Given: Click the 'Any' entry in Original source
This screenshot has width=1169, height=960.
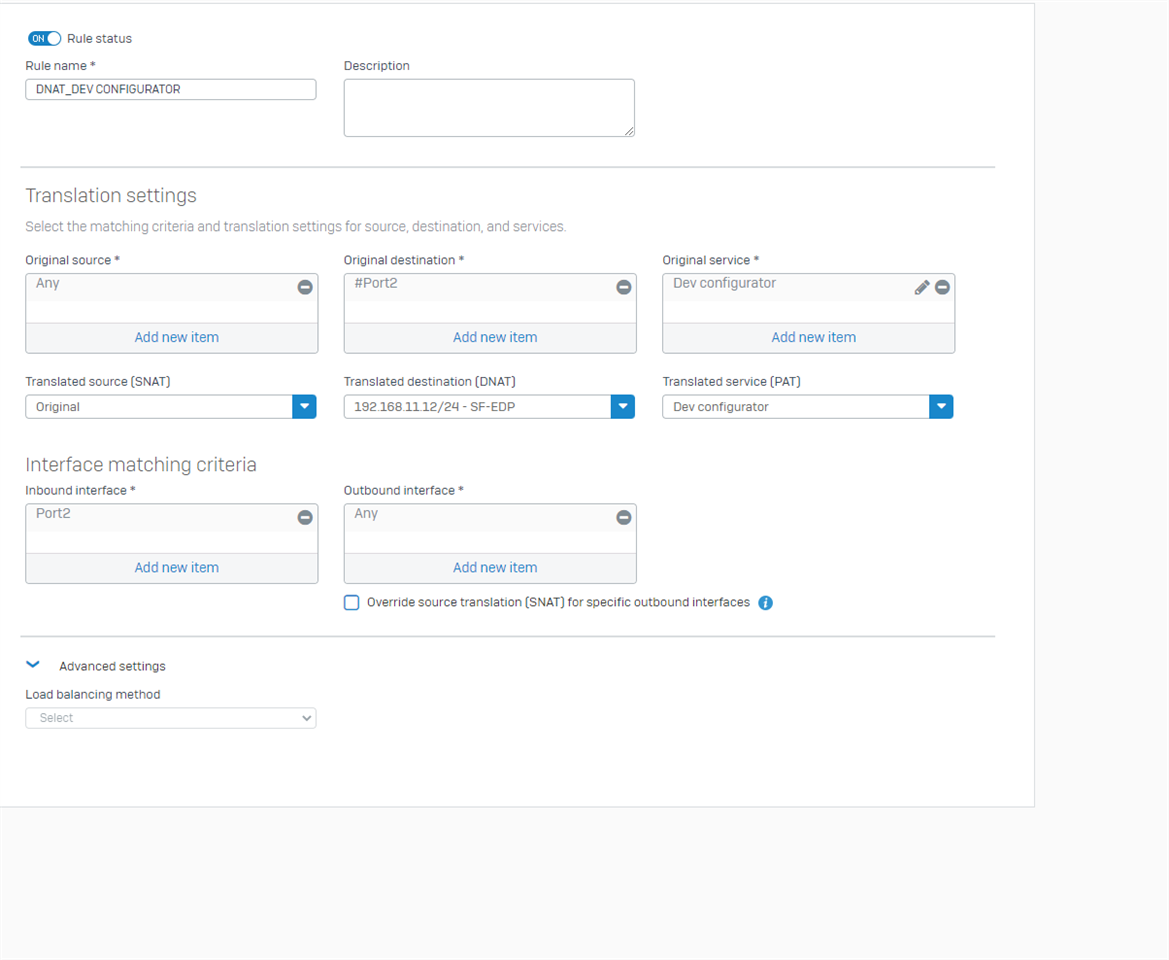Looking at the screenshot, I should coord(48,283).
